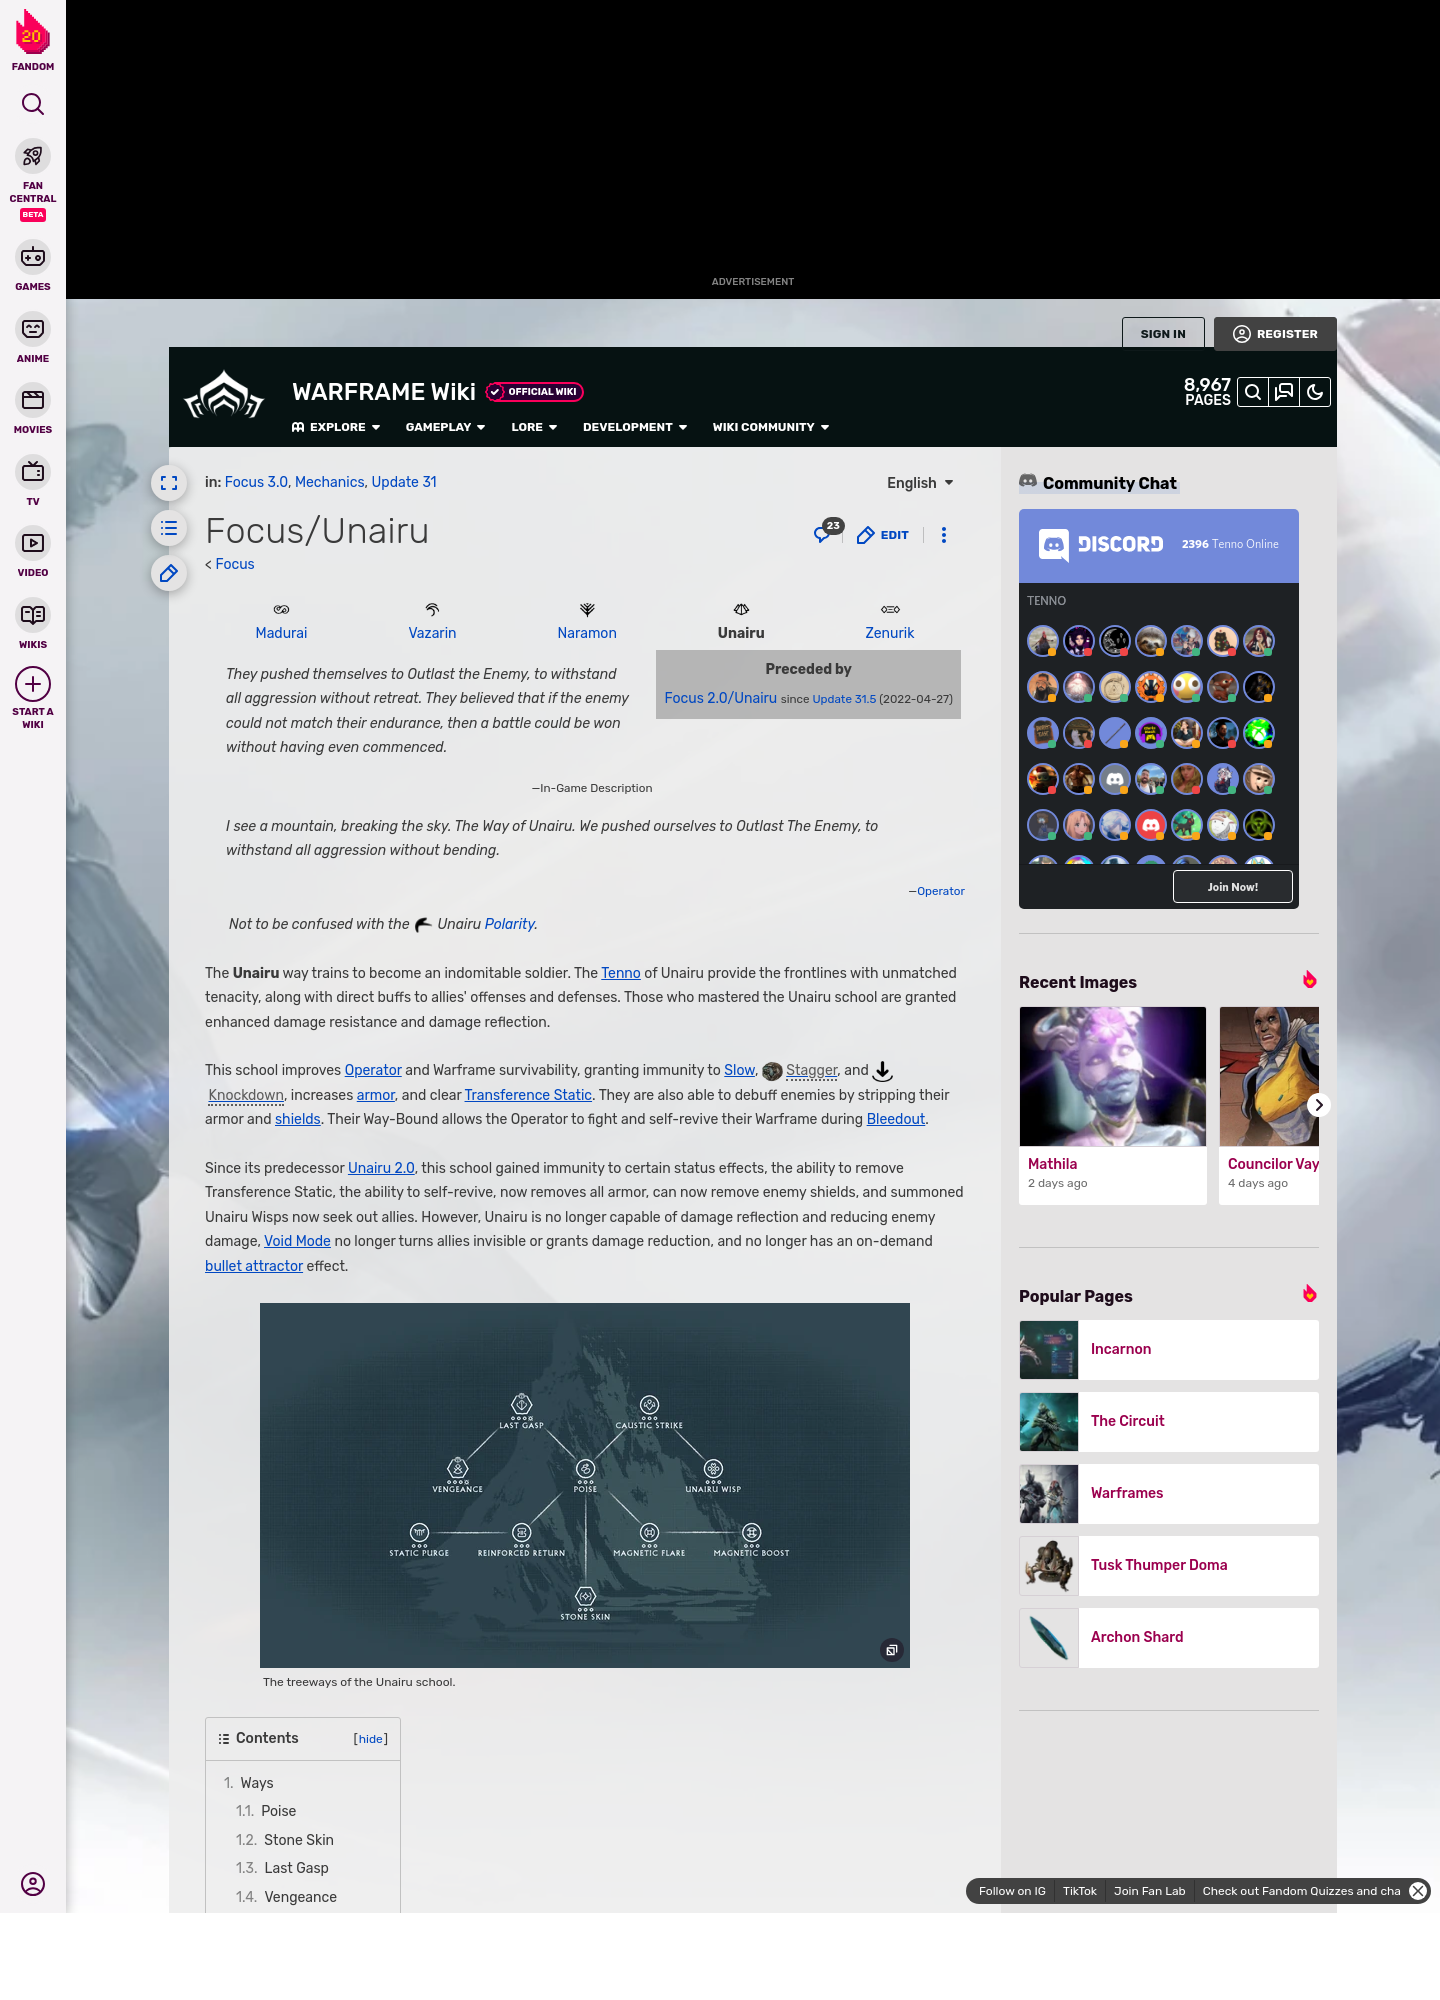Follow the bullet attractor link
The width and height of the screenshot is (1440, 2000).
[254, 1266]
